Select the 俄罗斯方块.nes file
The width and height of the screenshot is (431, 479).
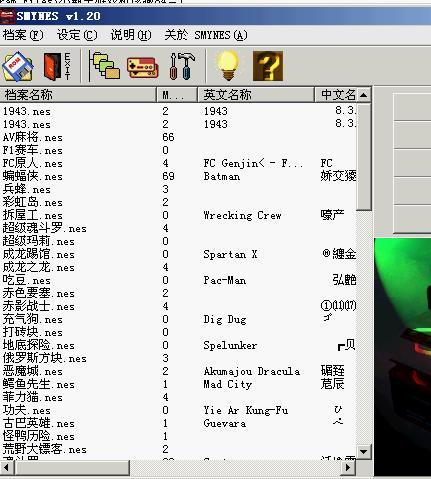[45, 358]
